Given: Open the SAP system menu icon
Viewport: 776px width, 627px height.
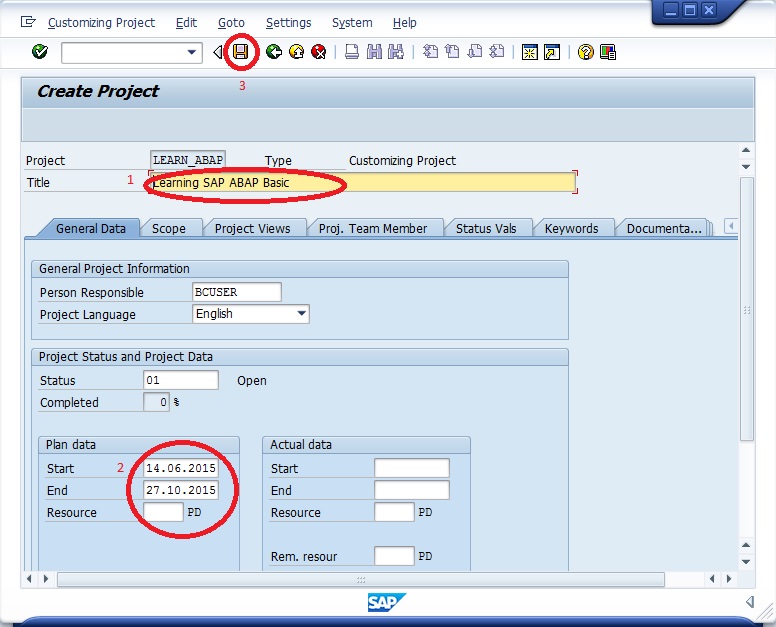Looking at the screenshot, I should pyautogui.click(x=28, y=22).
